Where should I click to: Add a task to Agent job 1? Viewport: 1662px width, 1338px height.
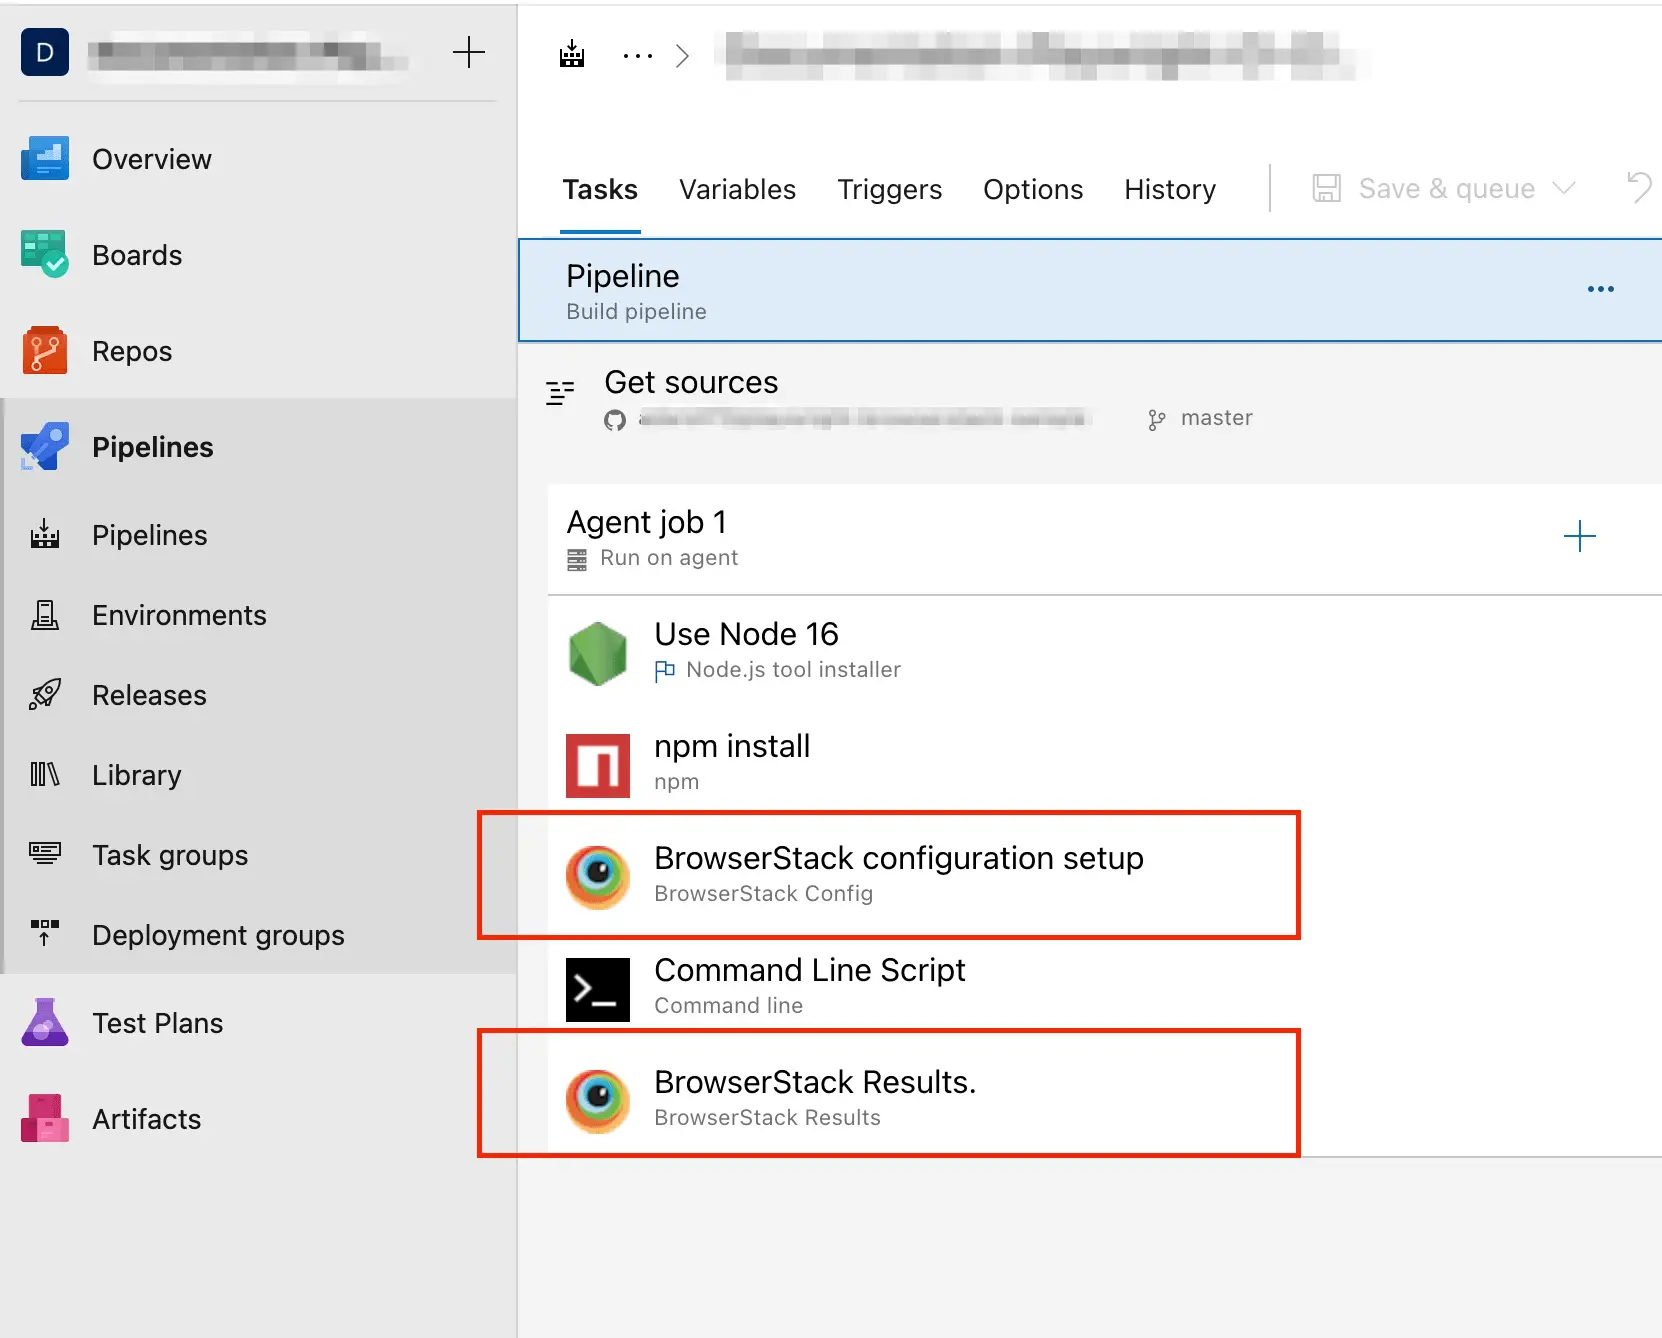(x=1579, y=537)
